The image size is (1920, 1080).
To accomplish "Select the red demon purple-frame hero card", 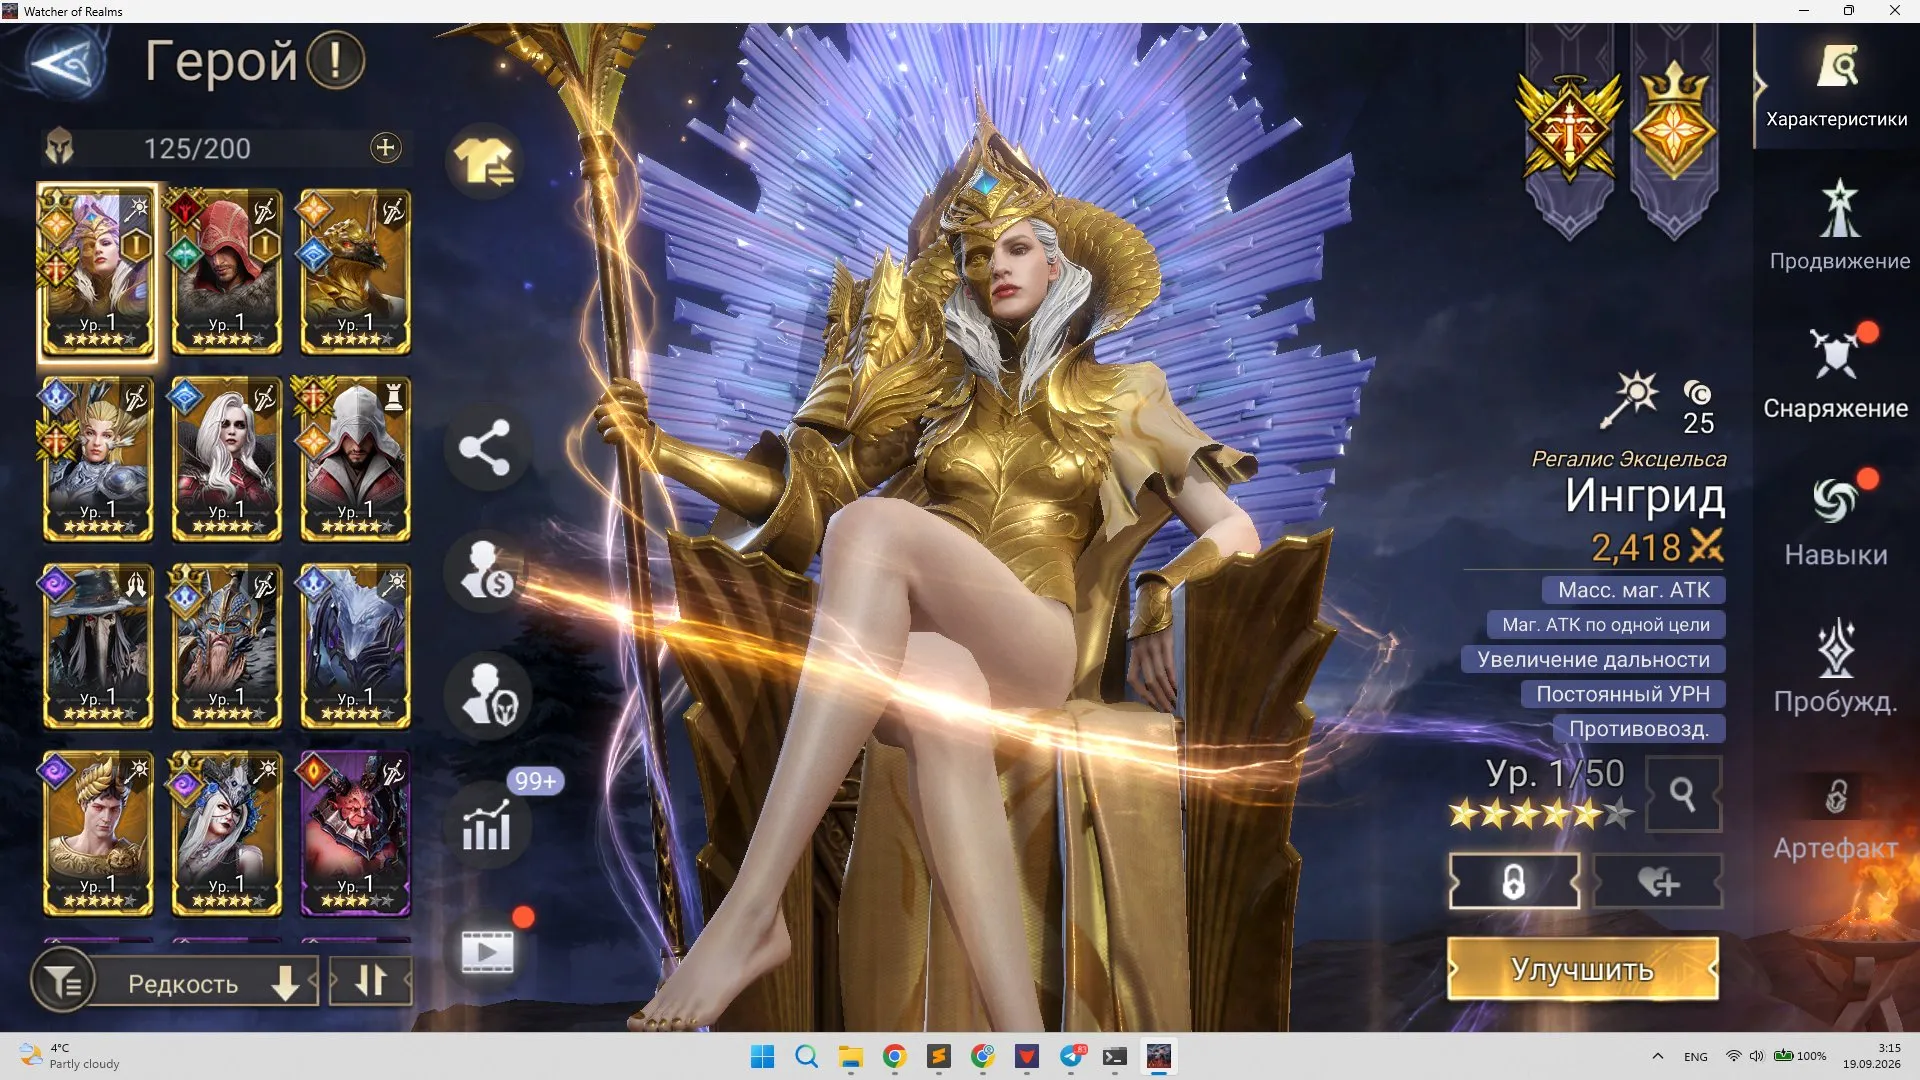I will tap(355, 834).
